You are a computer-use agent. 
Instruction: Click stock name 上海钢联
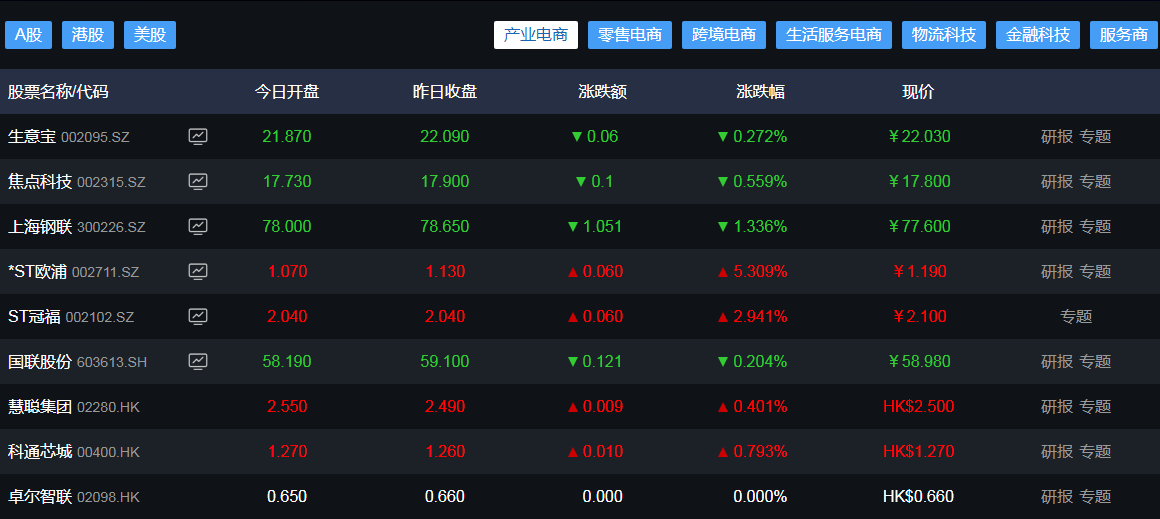coord(40,227)
